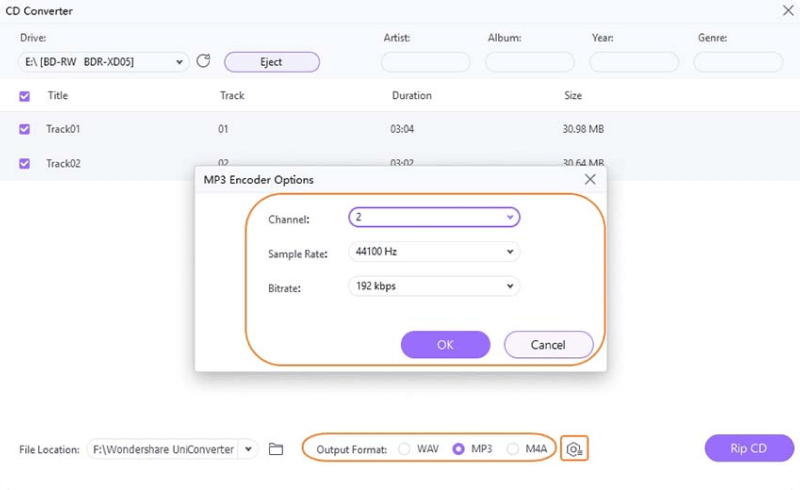Image resolution: width=800 pixels, height=490 pixels.
Task: Close the MP3 Encoder Options dialog
Action: click(x=590, y=179)
